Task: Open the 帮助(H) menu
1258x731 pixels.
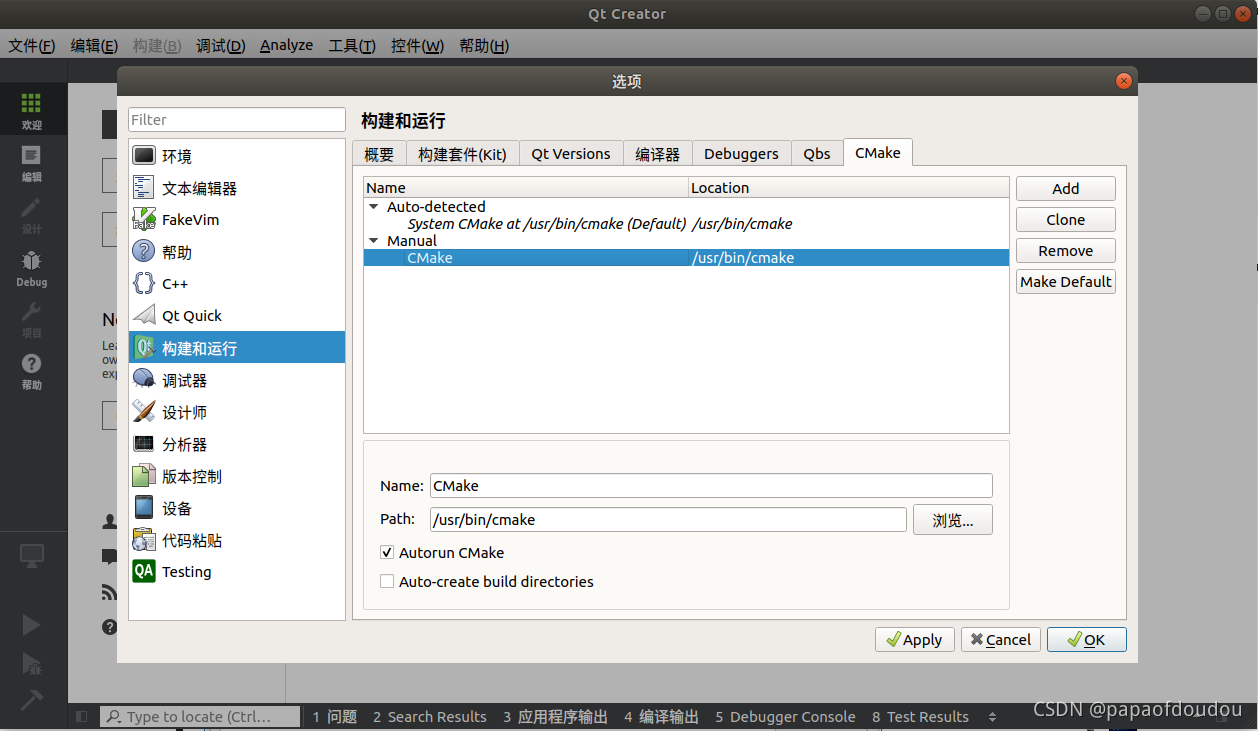Action: (484, 46)
